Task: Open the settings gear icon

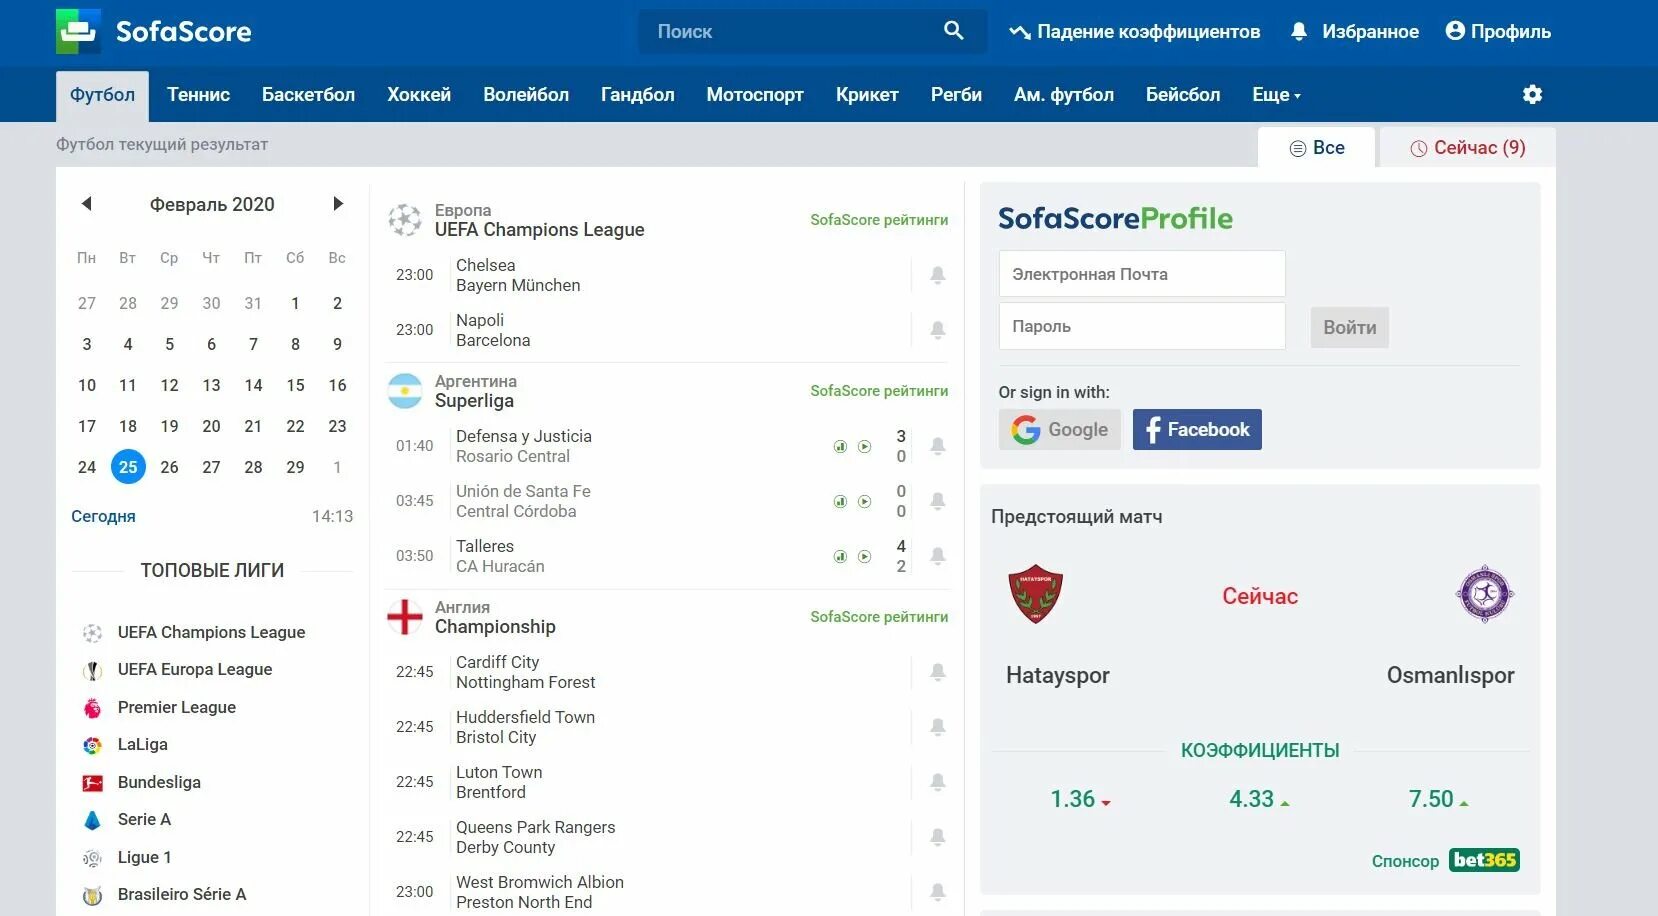Action: [x=1532, y=94]
